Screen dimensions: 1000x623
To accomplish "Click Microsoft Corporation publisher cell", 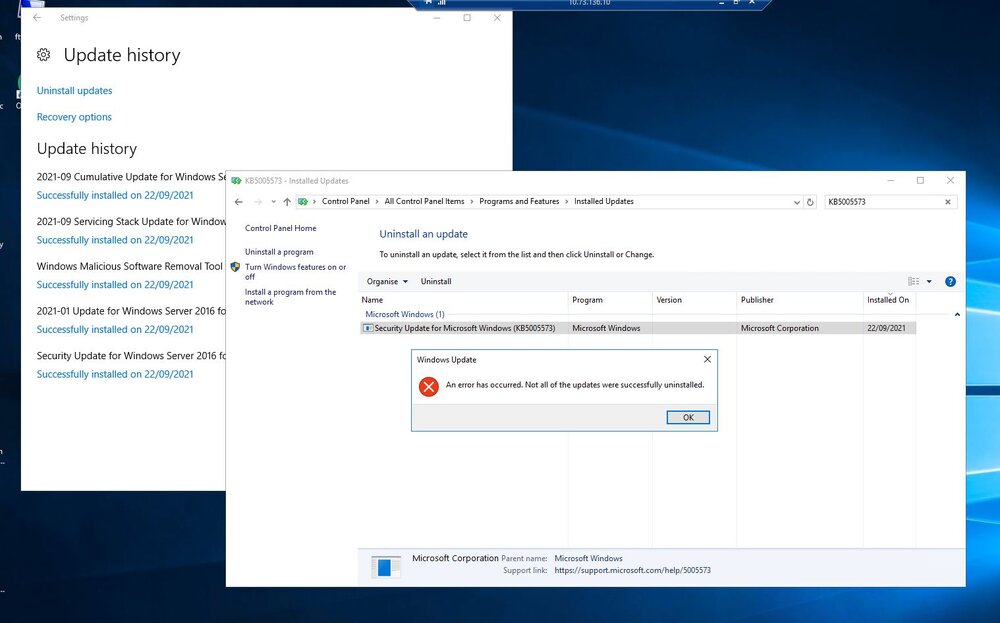I will click(x=779, y=328).
